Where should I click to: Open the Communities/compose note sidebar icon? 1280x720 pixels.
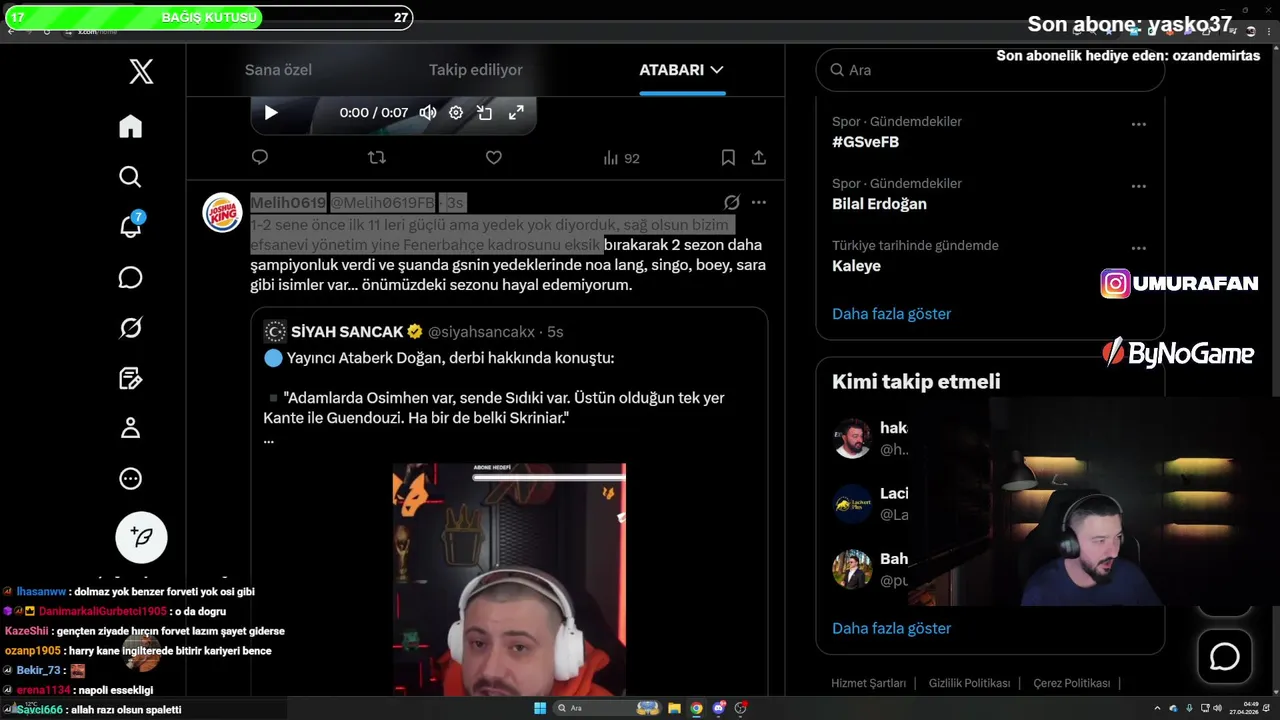coord(130,378)
